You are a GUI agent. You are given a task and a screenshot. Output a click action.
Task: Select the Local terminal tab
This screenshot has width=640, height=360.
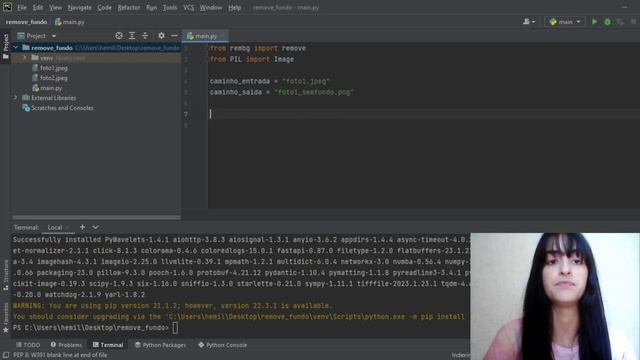pos(55,227)
